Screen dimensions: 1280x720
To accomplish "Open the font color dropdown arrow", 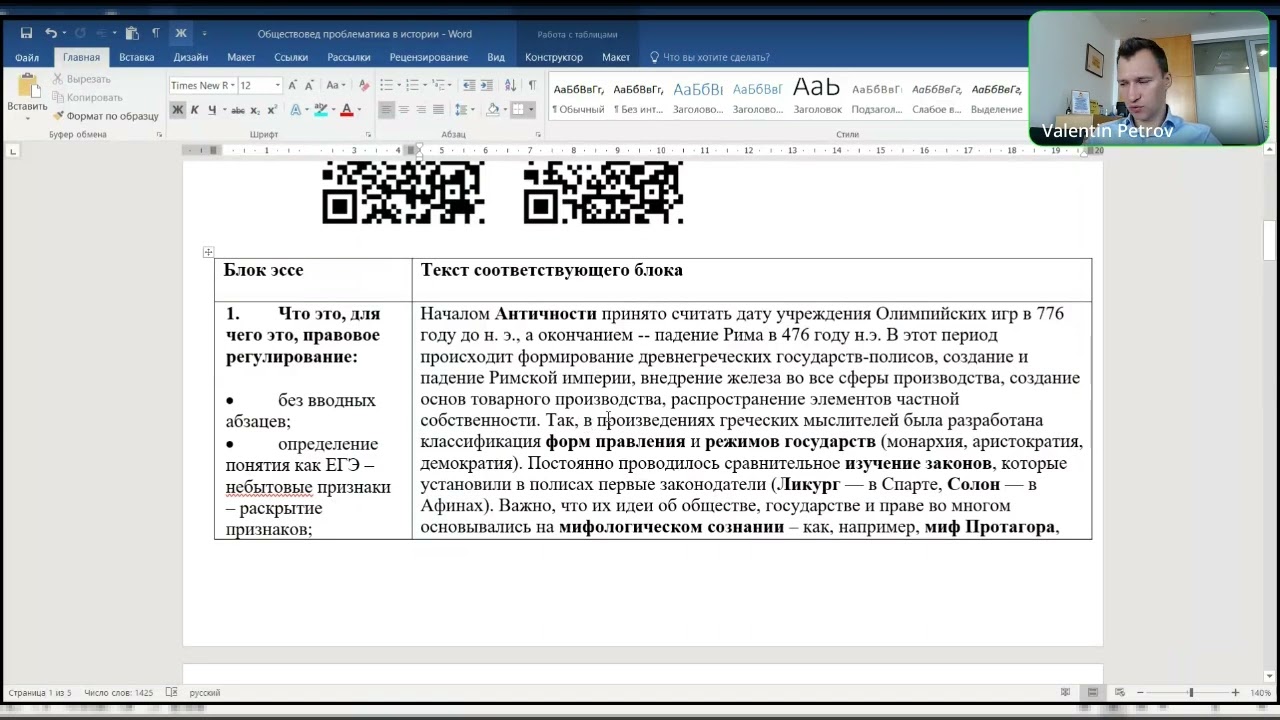I will [359, 110].
